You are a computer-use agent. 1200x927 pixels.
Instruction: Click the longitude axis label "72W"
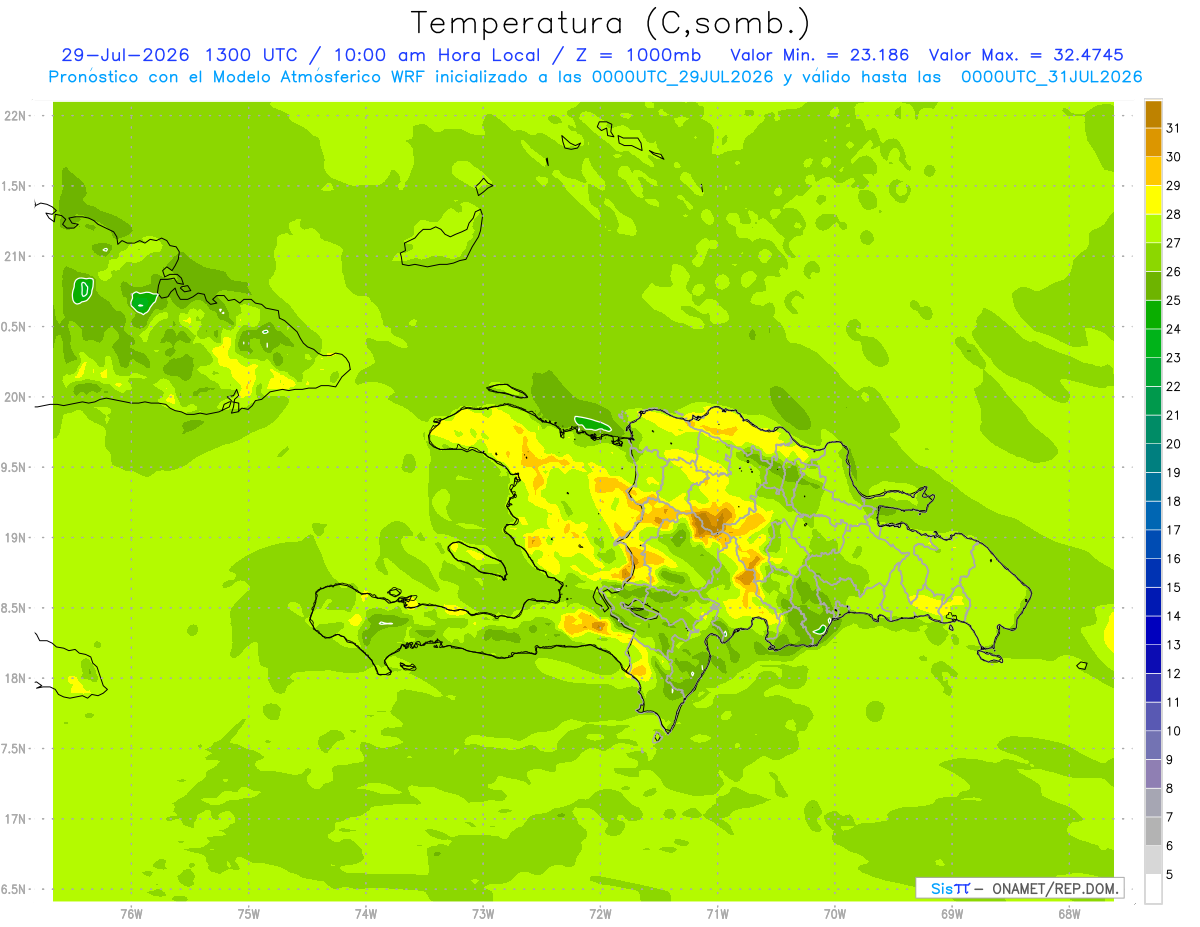[600, 913]
